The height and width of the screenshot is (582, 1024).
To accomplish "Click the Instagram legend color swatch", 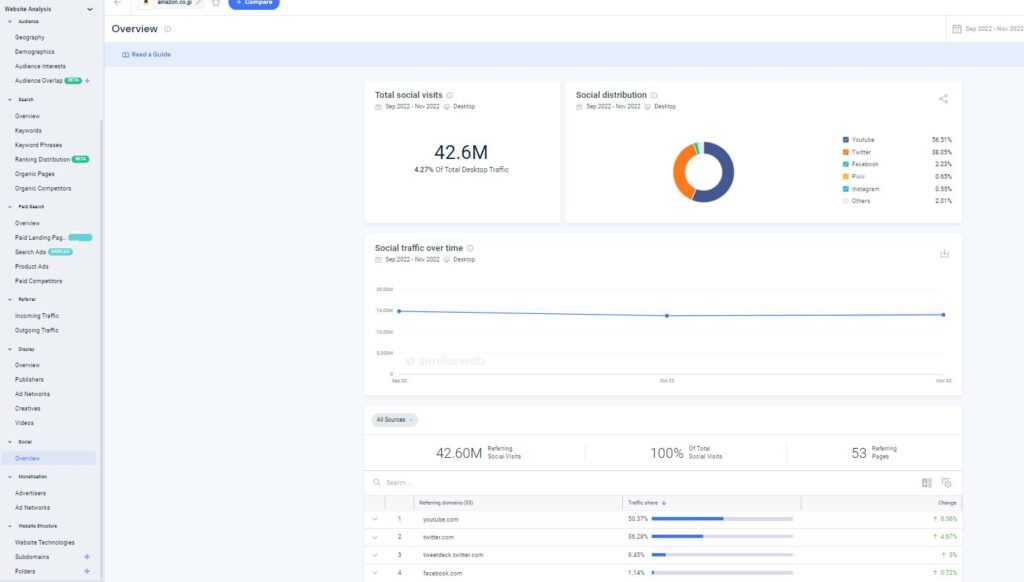I will click(846, 189).
